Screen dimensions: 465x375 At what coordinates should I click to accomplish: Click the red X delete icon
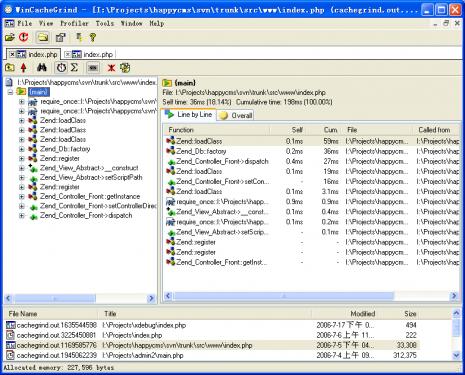111,68
